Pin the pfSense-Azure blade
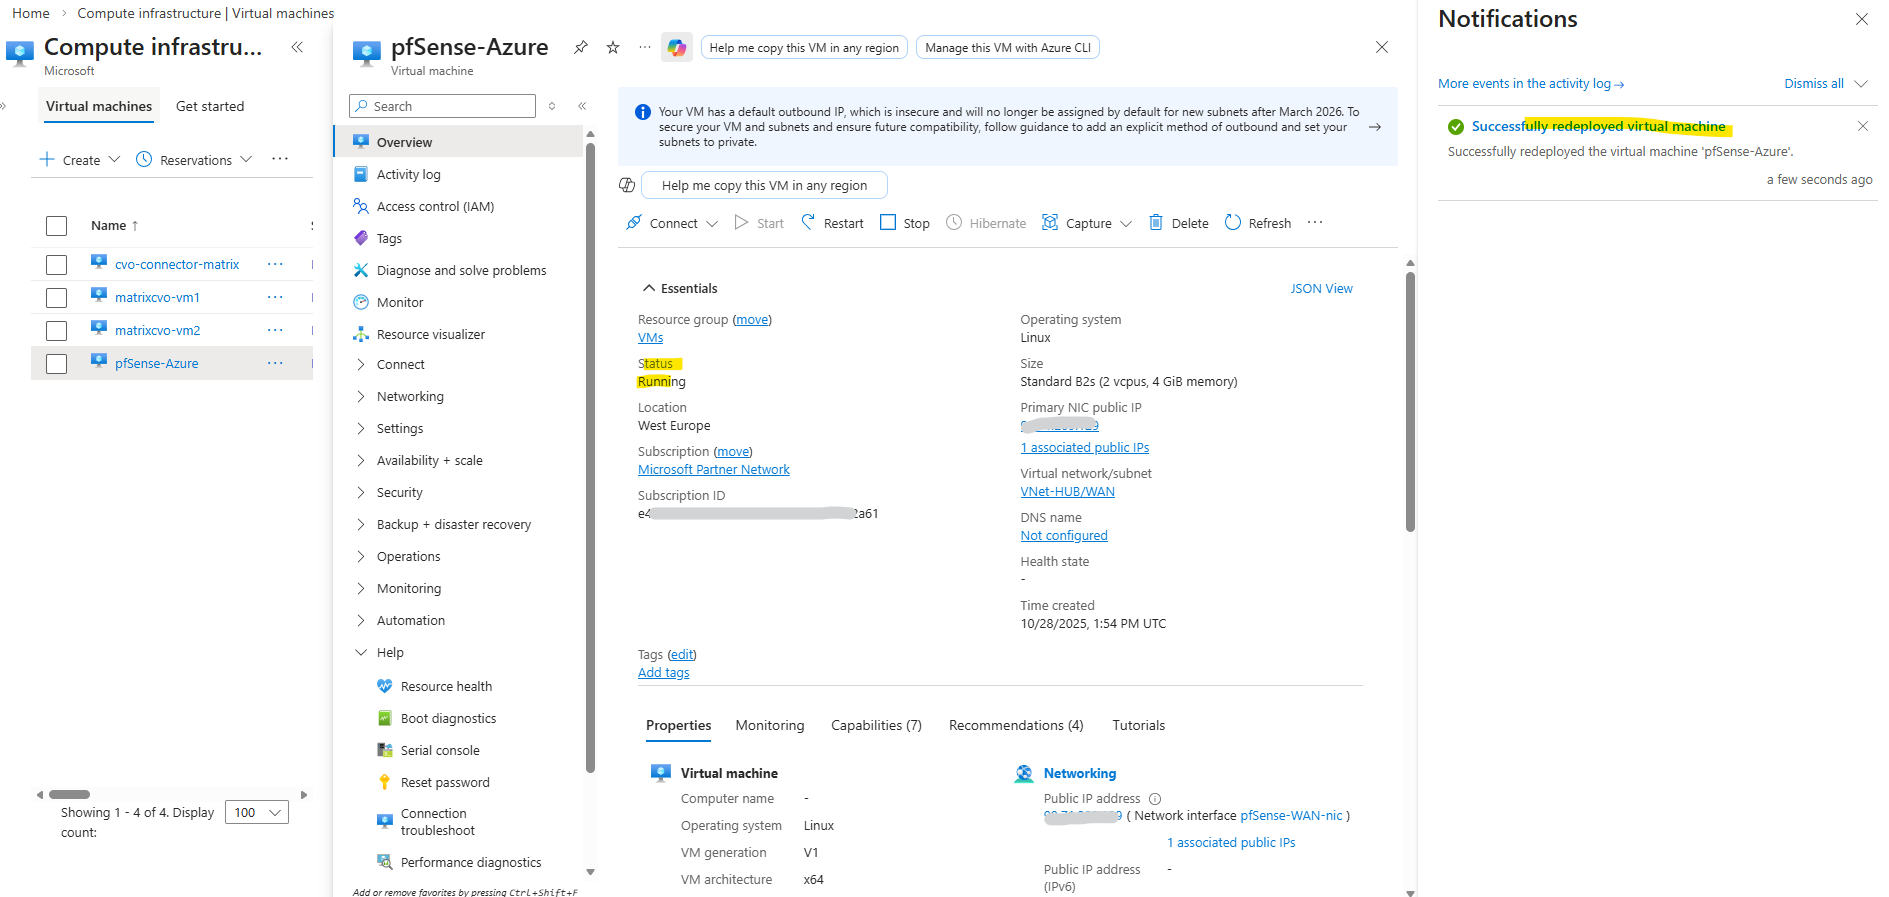This screenshot has width=1889, height=897. tap(581, 47)
